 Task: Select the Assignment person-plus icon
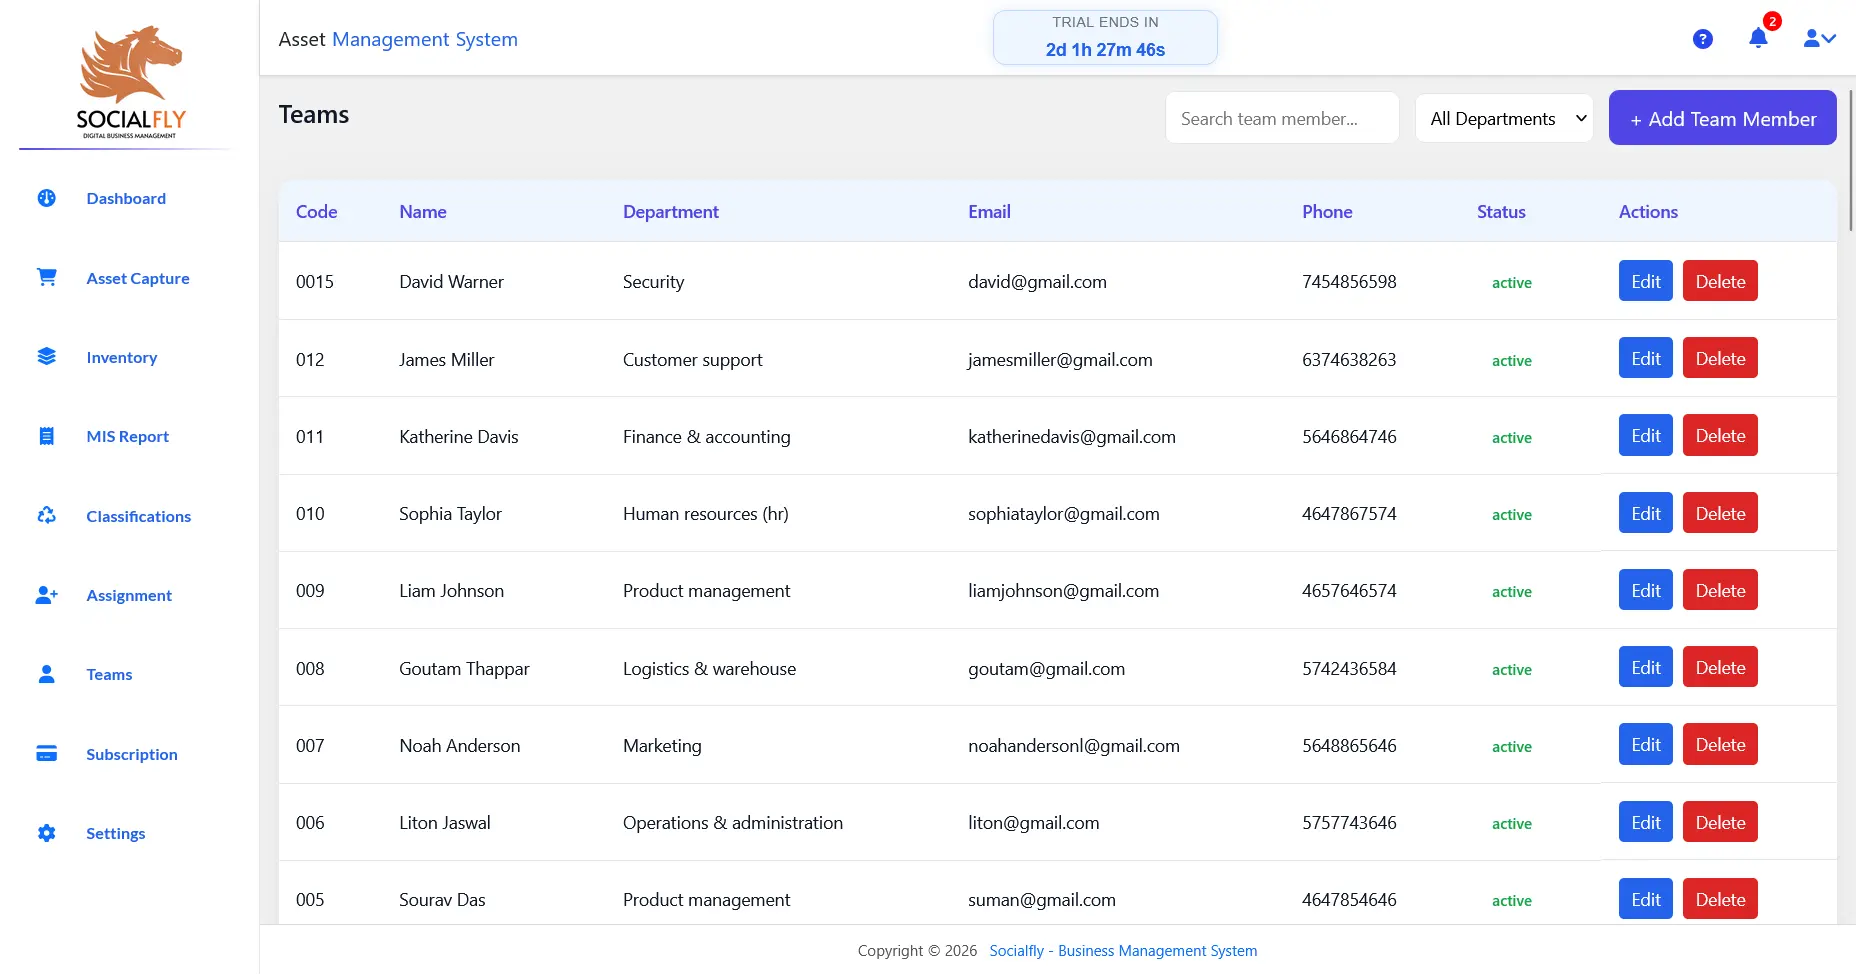click(46, 595)
